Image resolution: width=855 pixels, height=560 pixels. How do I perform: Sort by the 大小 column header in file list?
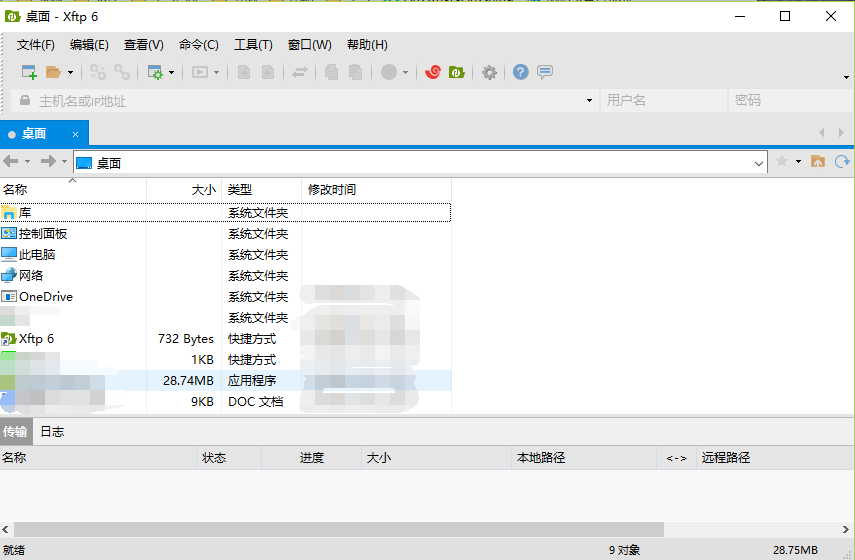pyautogui.click(x=184, y=189)
